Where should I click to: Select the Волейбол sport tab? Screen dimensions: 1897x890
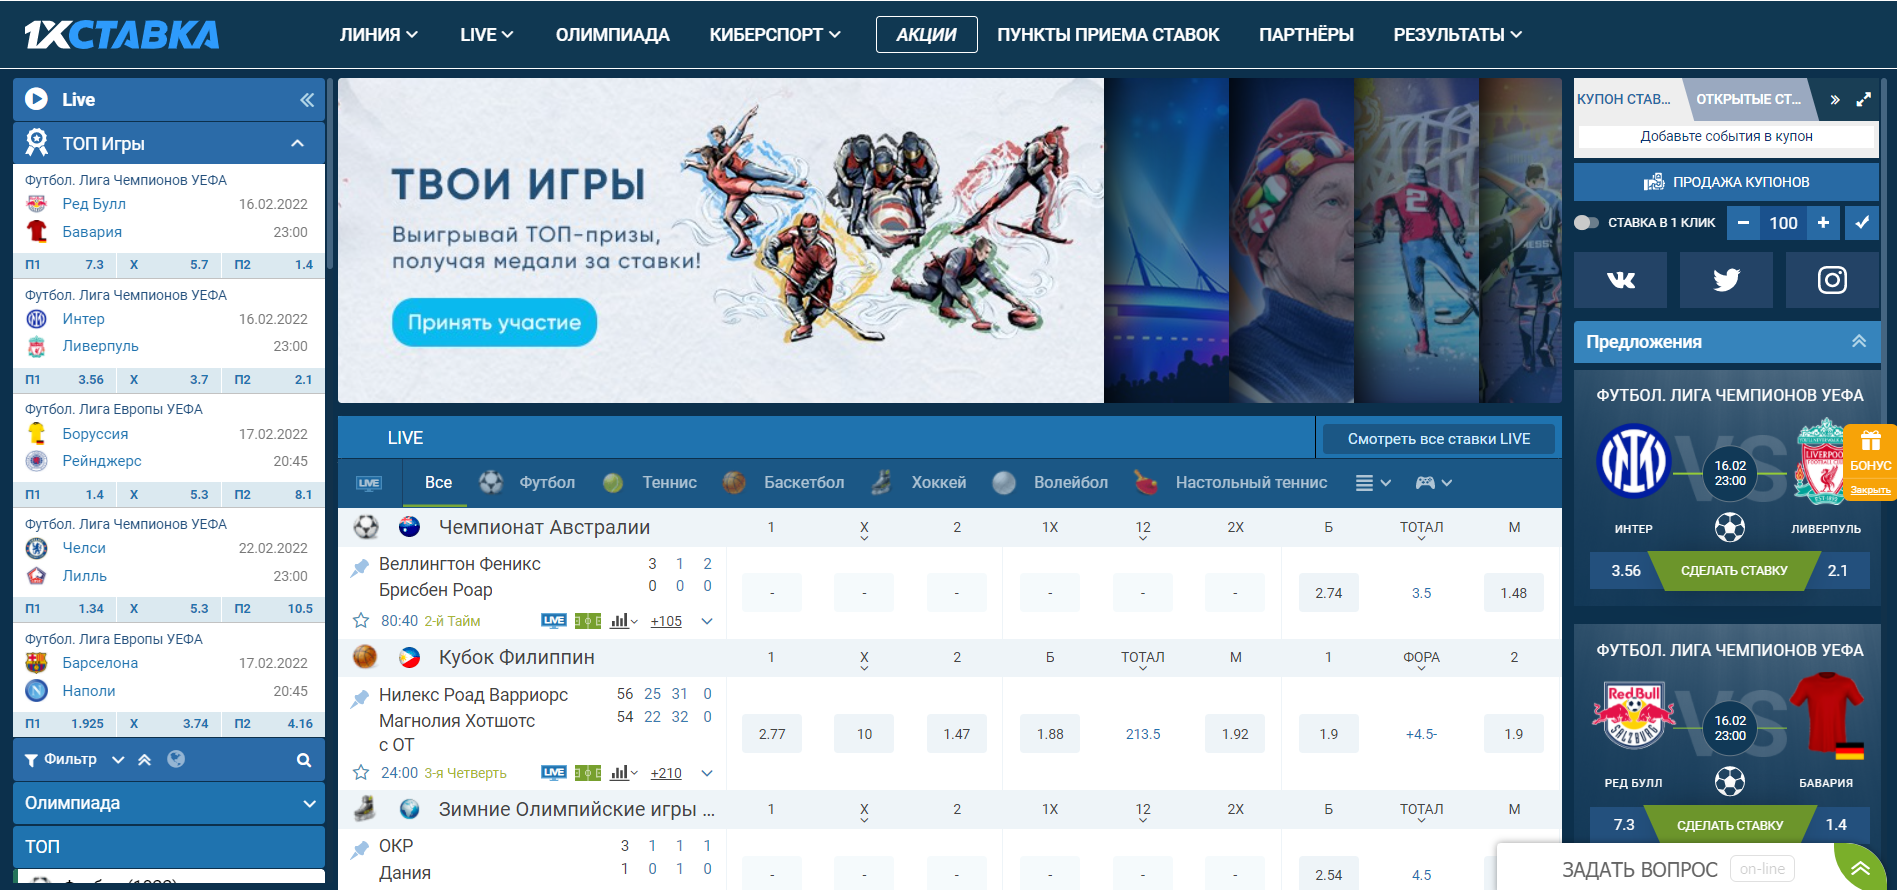1050,483
